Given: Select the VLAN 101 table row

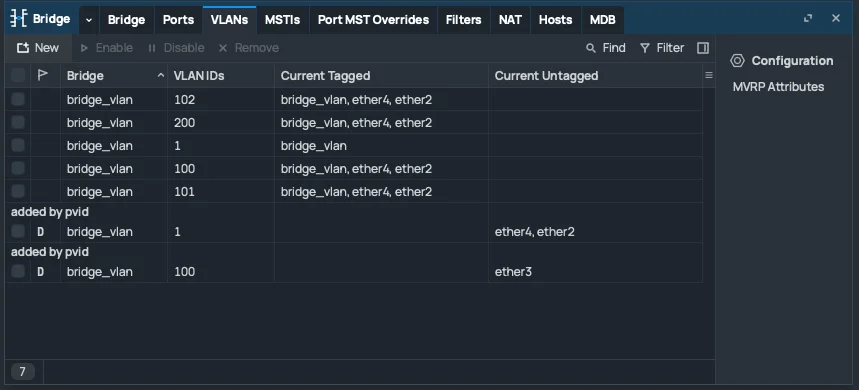Looking at the screenshot, I should tap(354, 192).
